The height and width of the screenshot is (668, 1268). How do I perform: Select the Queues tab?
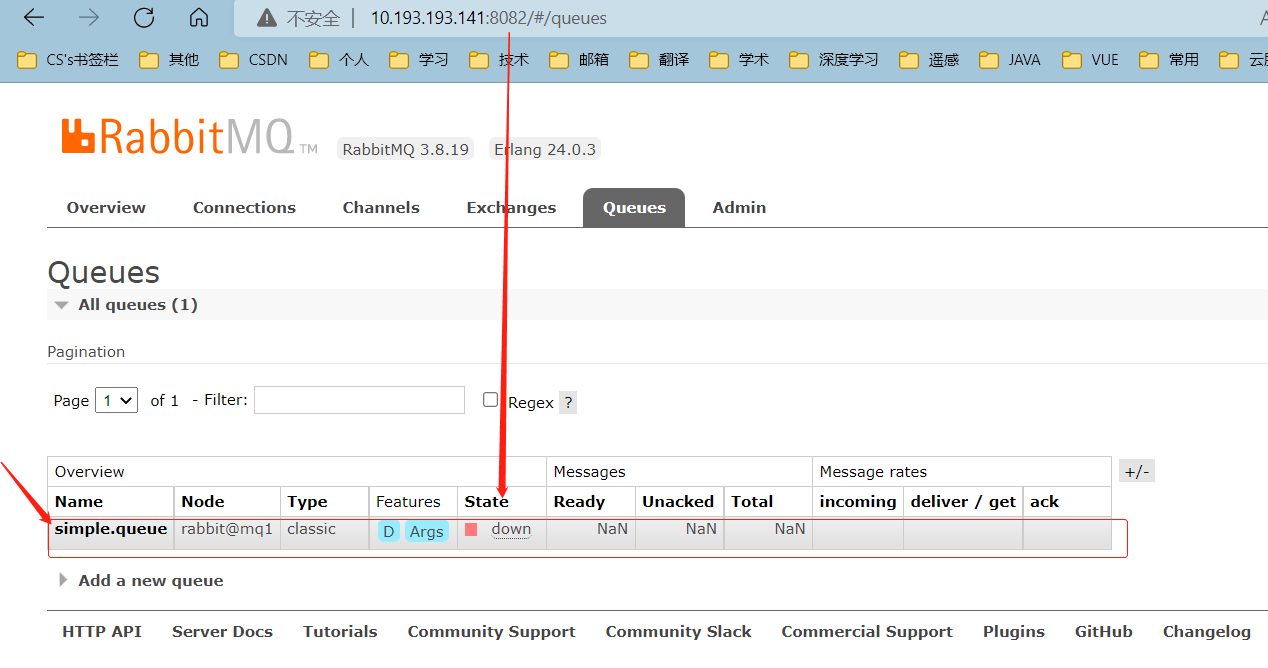tap(634, 207)
